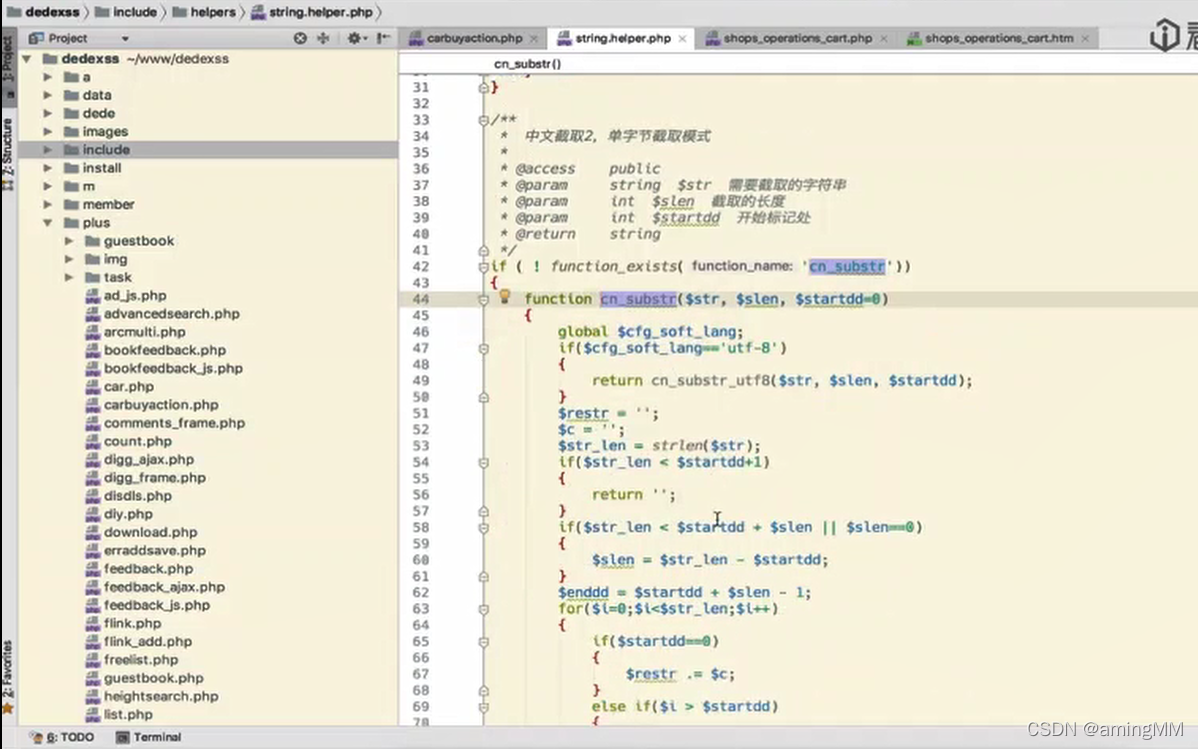
Task: Click line number 58 in the gutter
Action: 420,527
